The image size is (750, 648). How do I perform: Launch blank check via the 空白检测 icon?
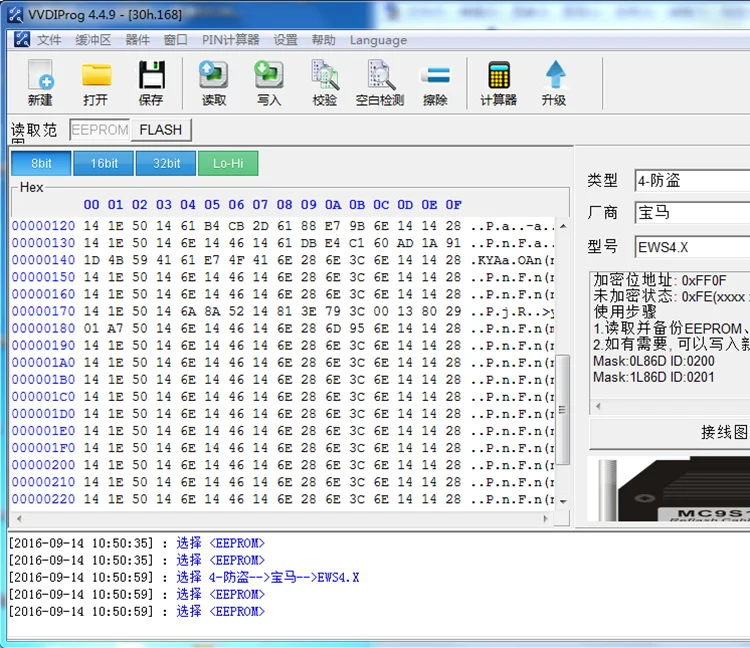(380, 82)
